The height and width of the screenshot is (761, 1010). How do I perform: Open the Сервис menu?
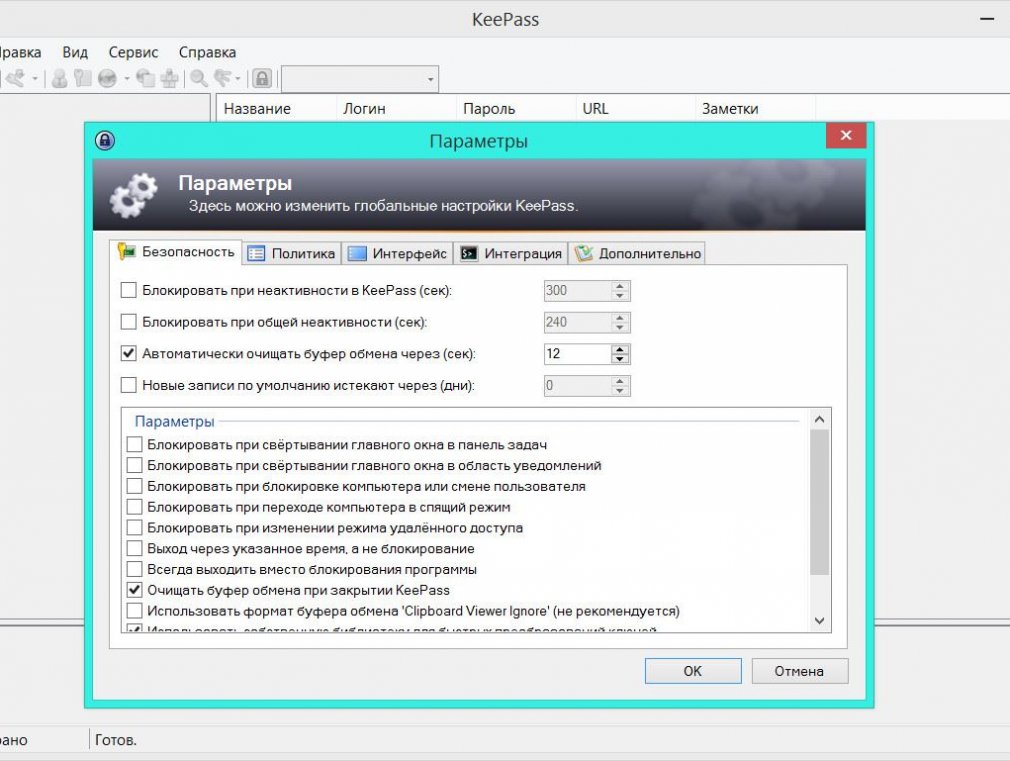[133, 52]
